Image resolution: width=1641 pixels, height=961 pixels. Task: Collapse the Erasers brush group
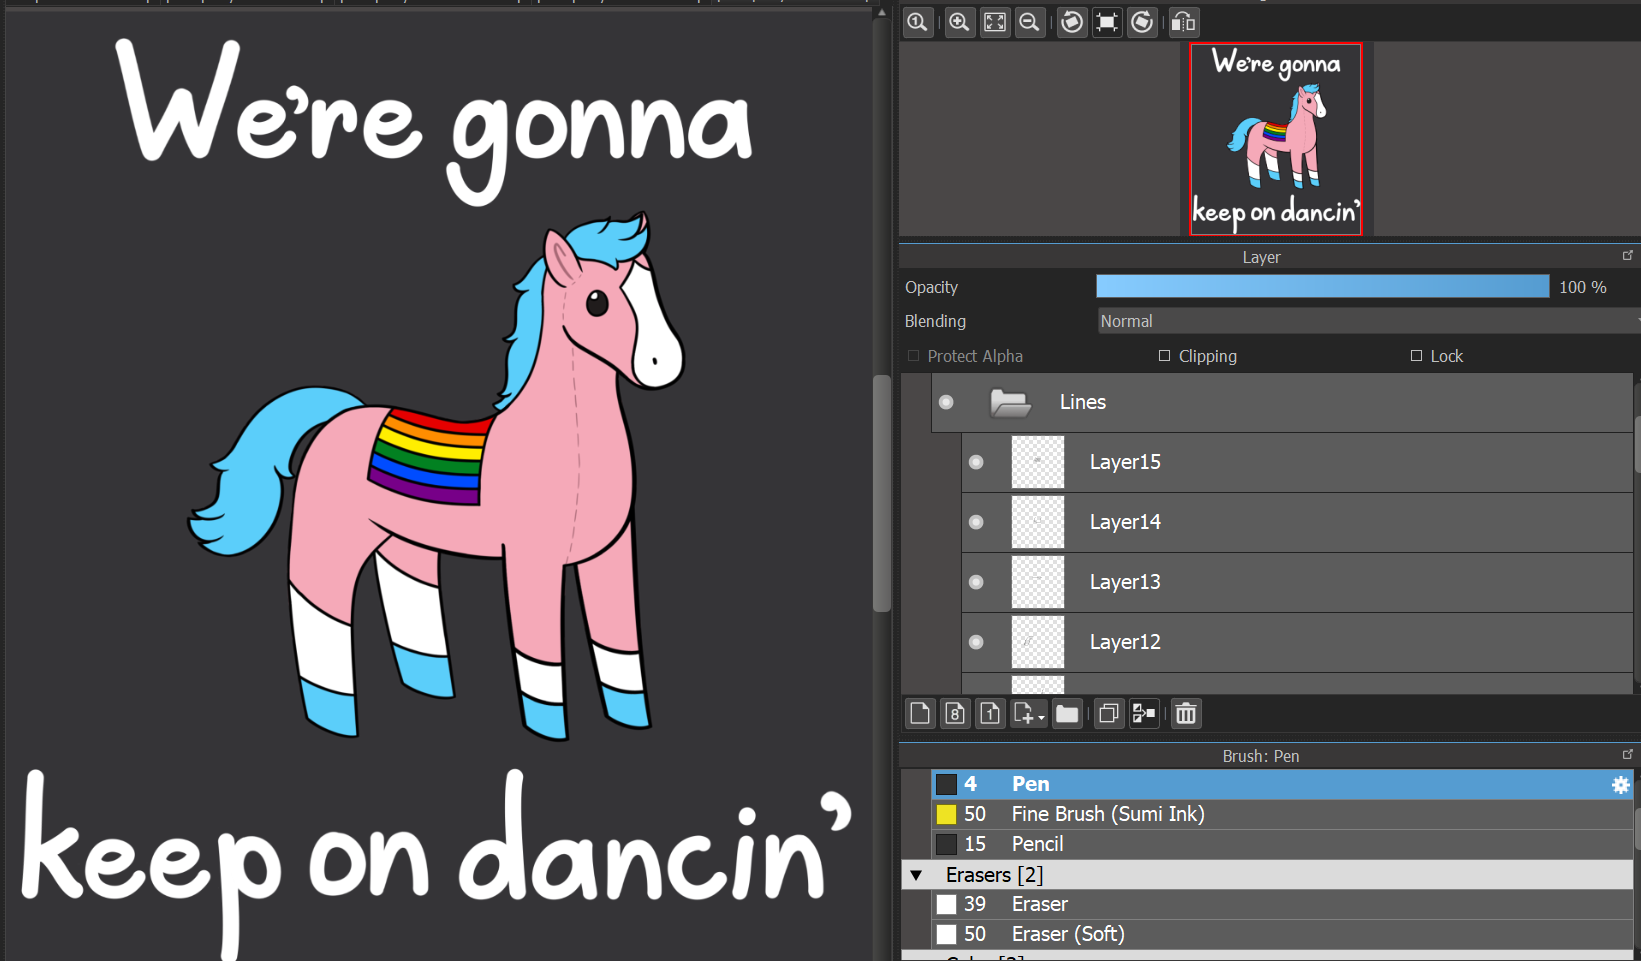click(916, 875)
